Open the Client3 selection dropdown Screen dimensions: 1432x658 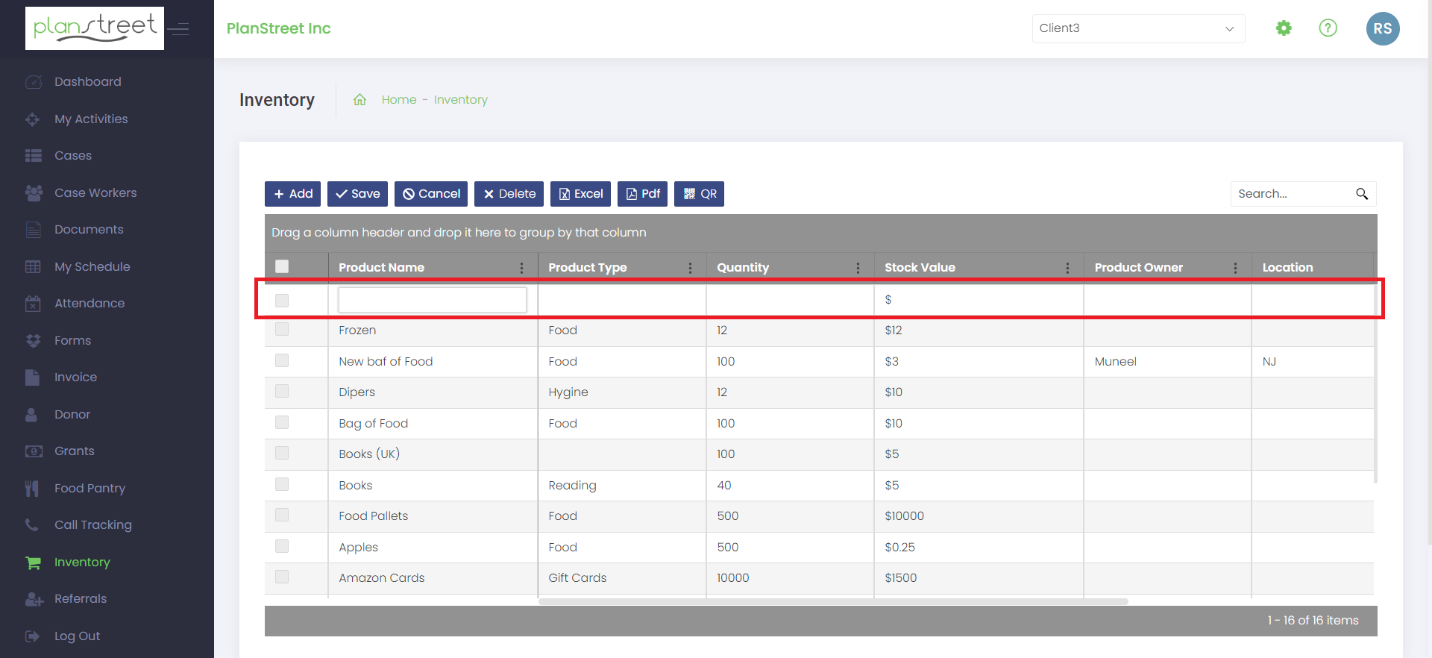coord(1138,28)
